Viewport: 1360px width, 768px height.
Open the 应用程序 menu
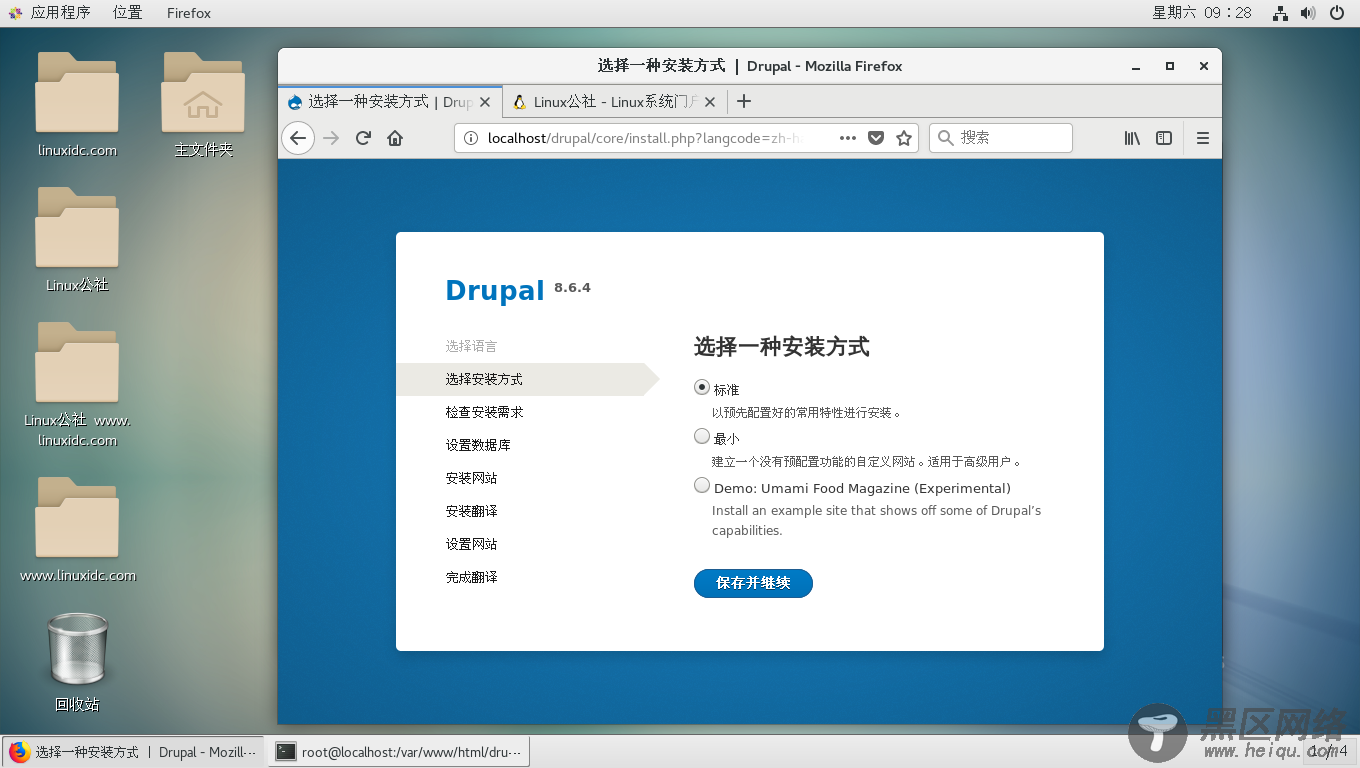point(50,13)
